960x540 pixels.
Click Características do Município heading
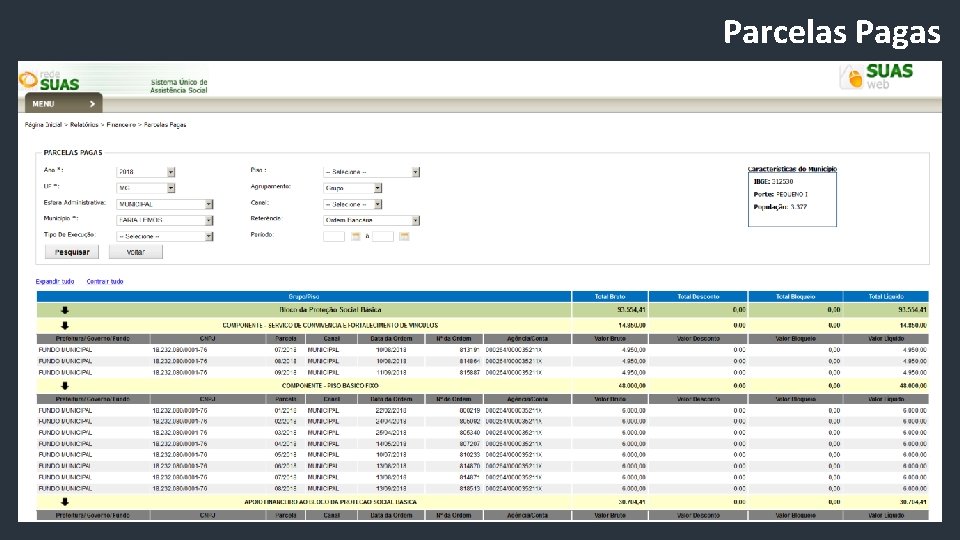coord(792,169)
